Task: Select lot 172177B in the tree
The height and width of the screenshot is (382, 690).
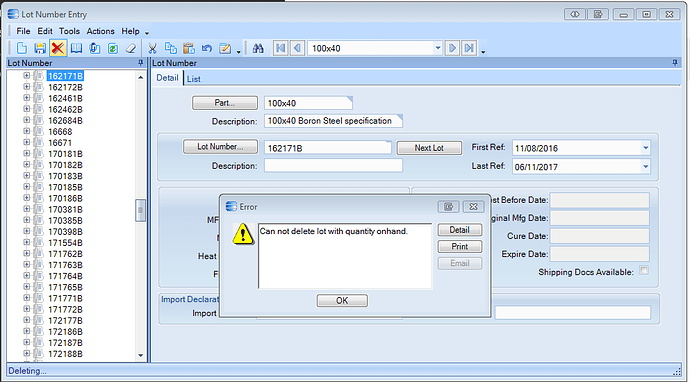Action: pos(65,320)
